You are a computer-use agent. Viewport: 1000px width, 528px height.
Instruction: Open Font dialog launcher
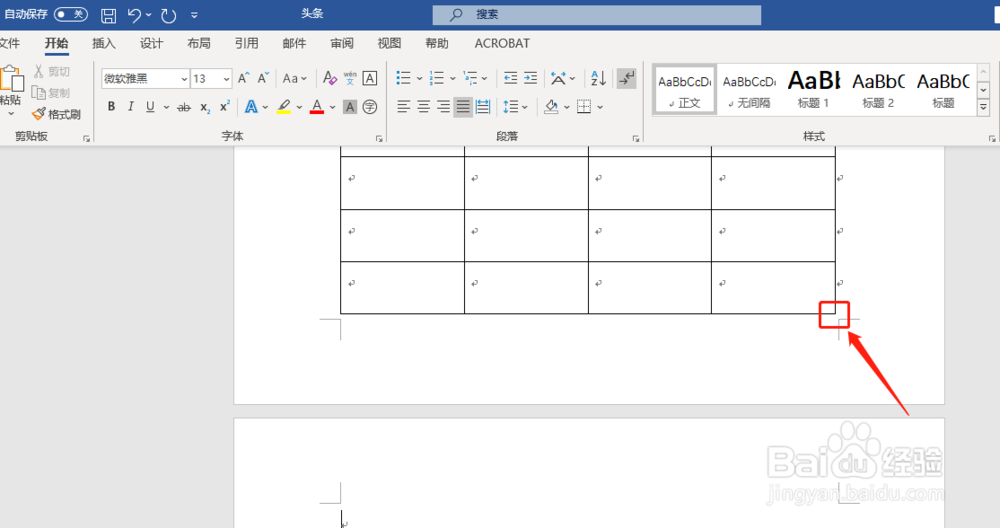[379, 138]
